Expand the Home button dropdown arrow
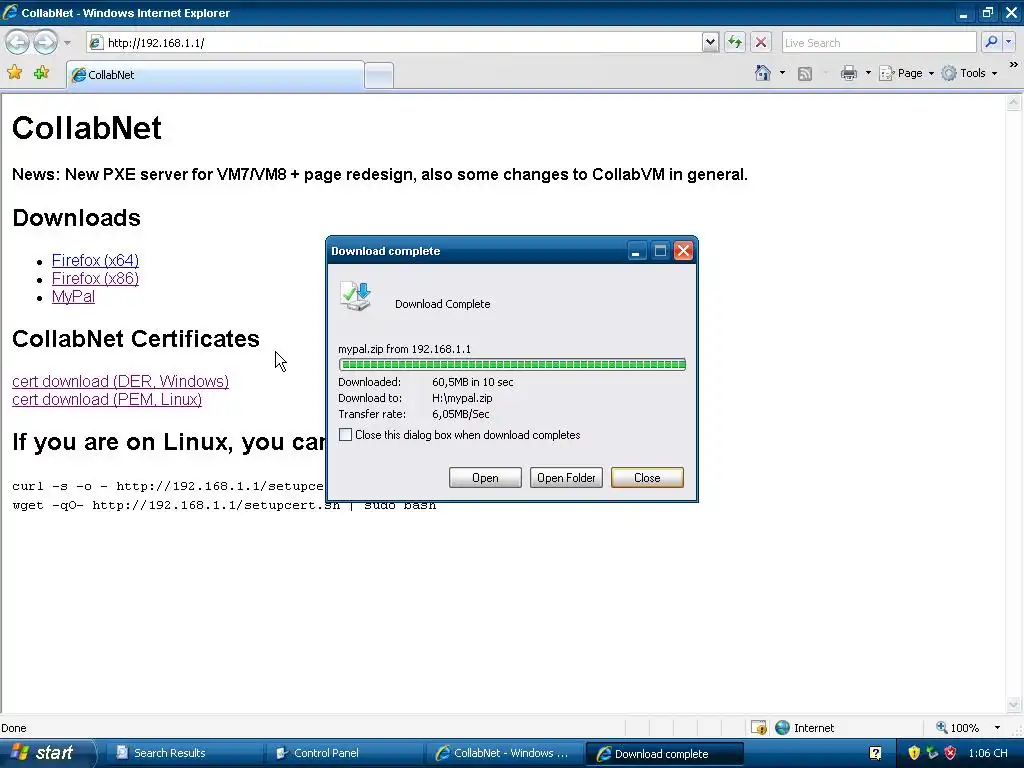 (782, 73)
